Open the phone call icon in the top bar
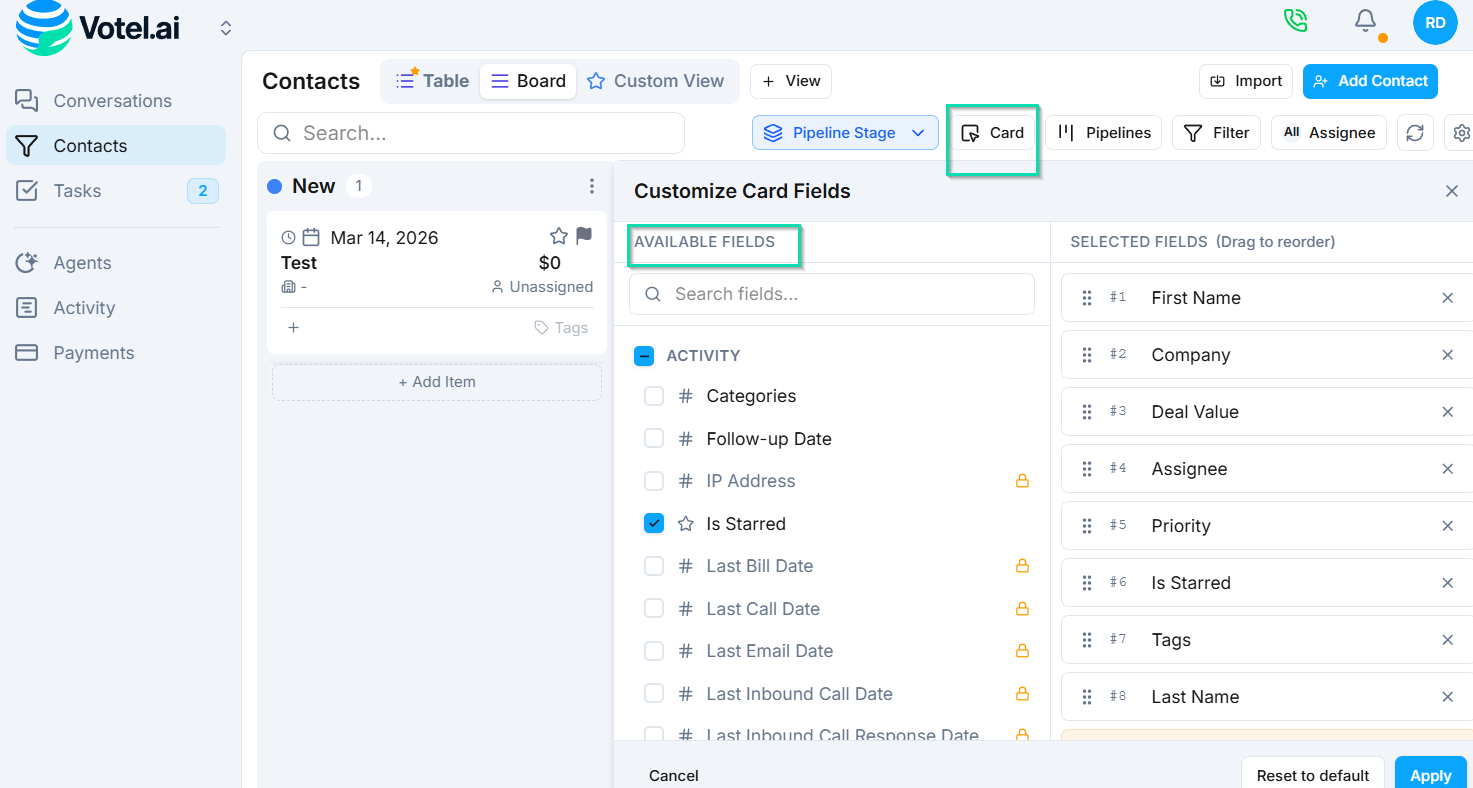1473x788 pixels. tap(1295, 19)
